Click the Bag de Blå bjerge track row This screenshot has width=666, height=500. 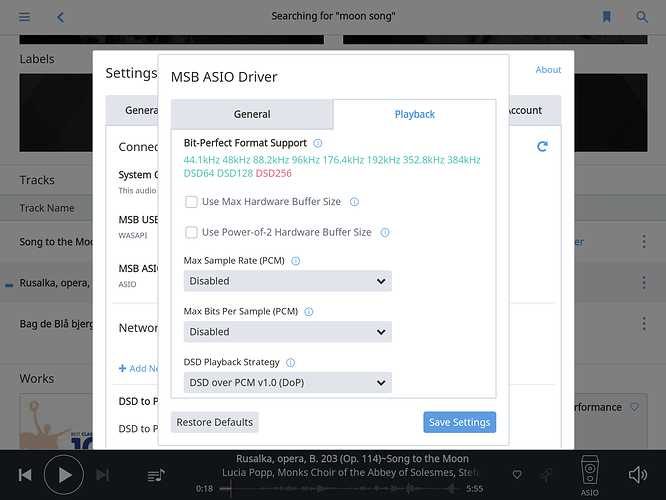click(56, 324)
